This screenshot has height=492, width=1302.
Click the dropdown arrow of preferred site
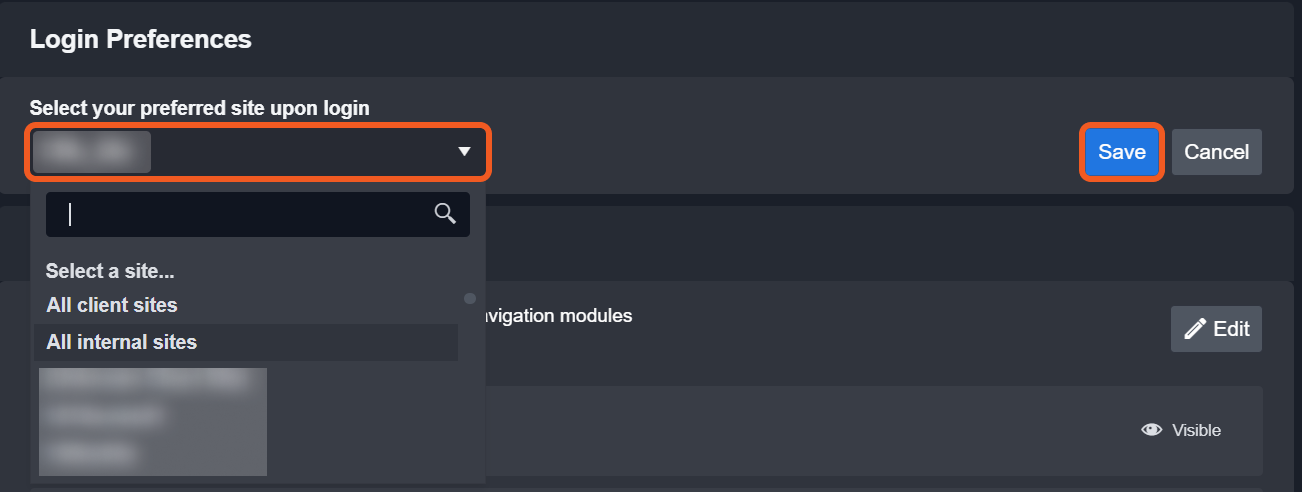click(x=464, y=152)
